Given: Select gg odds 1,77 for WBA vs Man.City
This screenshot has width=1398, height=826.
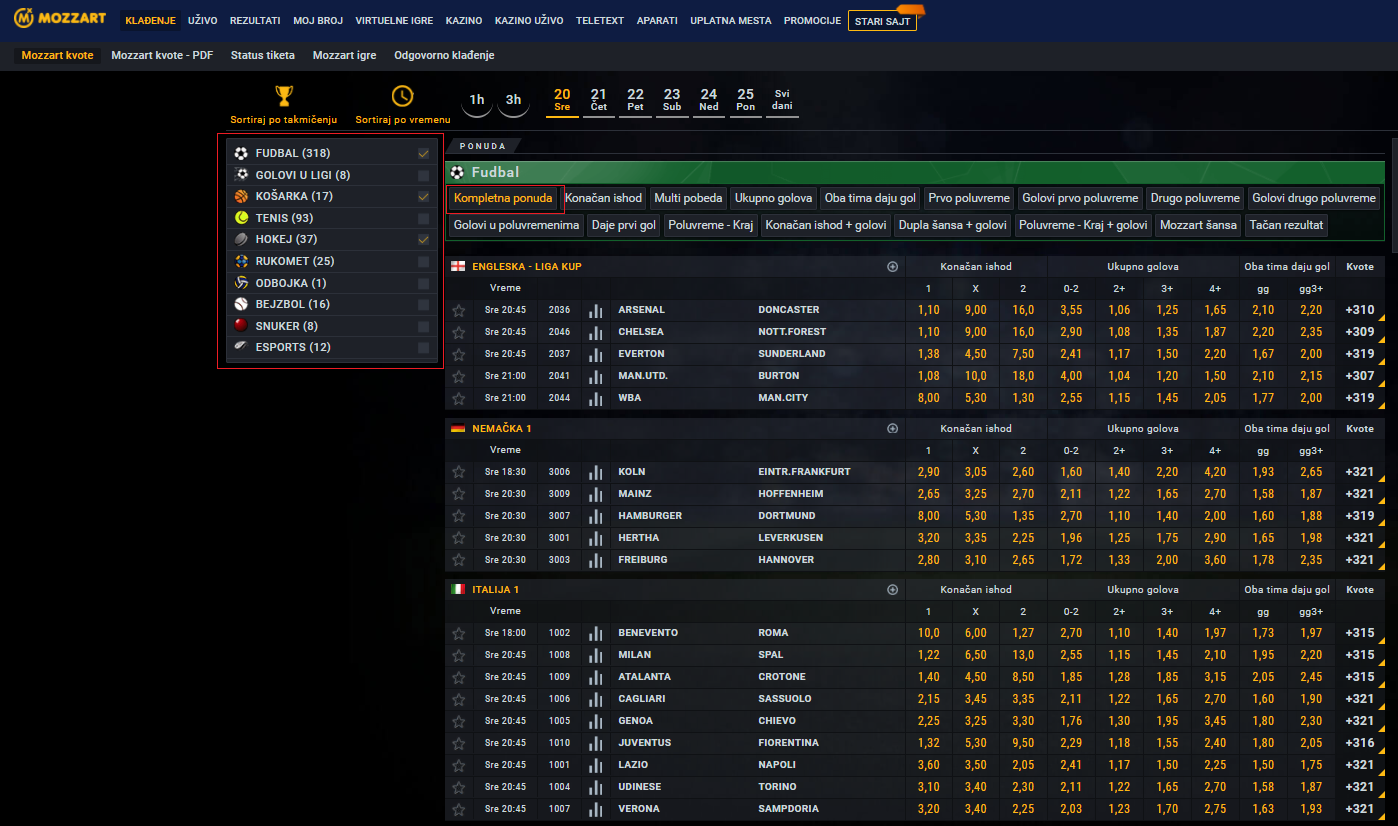Looking at the screenshot, I should [1263, 398].
